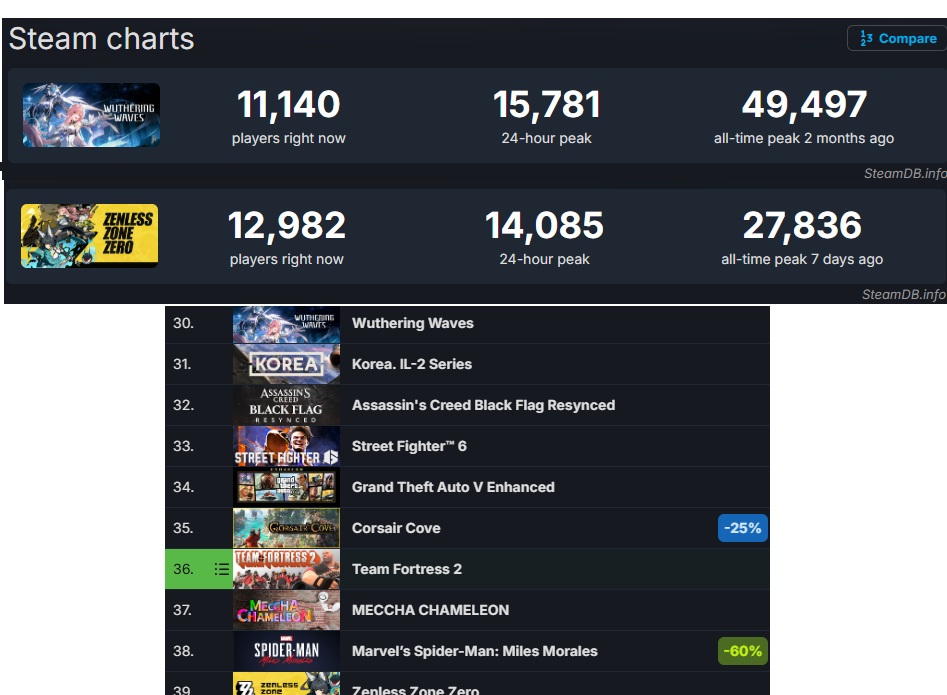Open Street Fighter 6 entry
Image resolution: width=947 pixels, height=695 pixels.
pos(409,446)
